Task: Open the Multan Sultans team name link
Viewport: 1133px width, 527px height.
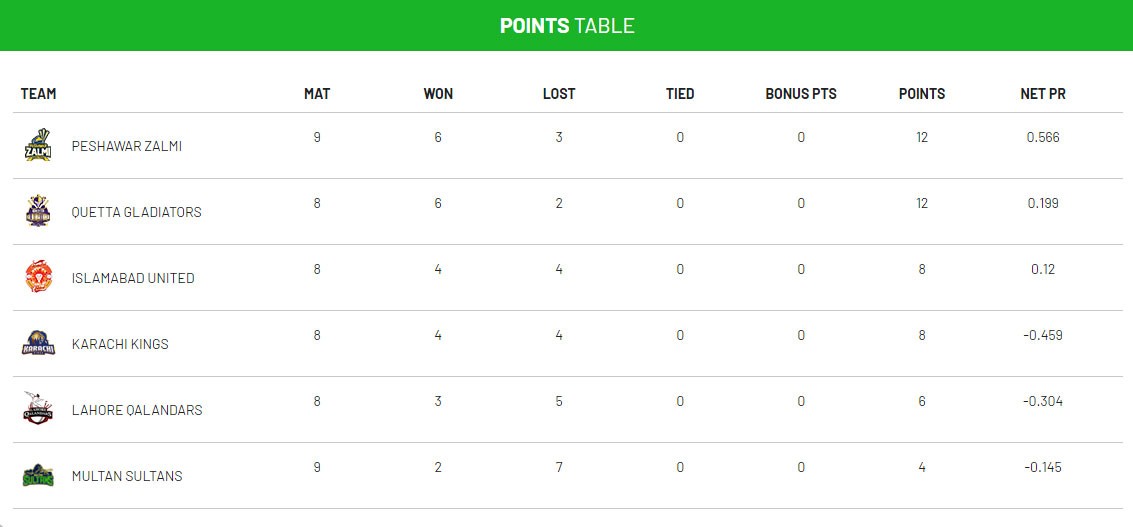Action: coord(127,476)
